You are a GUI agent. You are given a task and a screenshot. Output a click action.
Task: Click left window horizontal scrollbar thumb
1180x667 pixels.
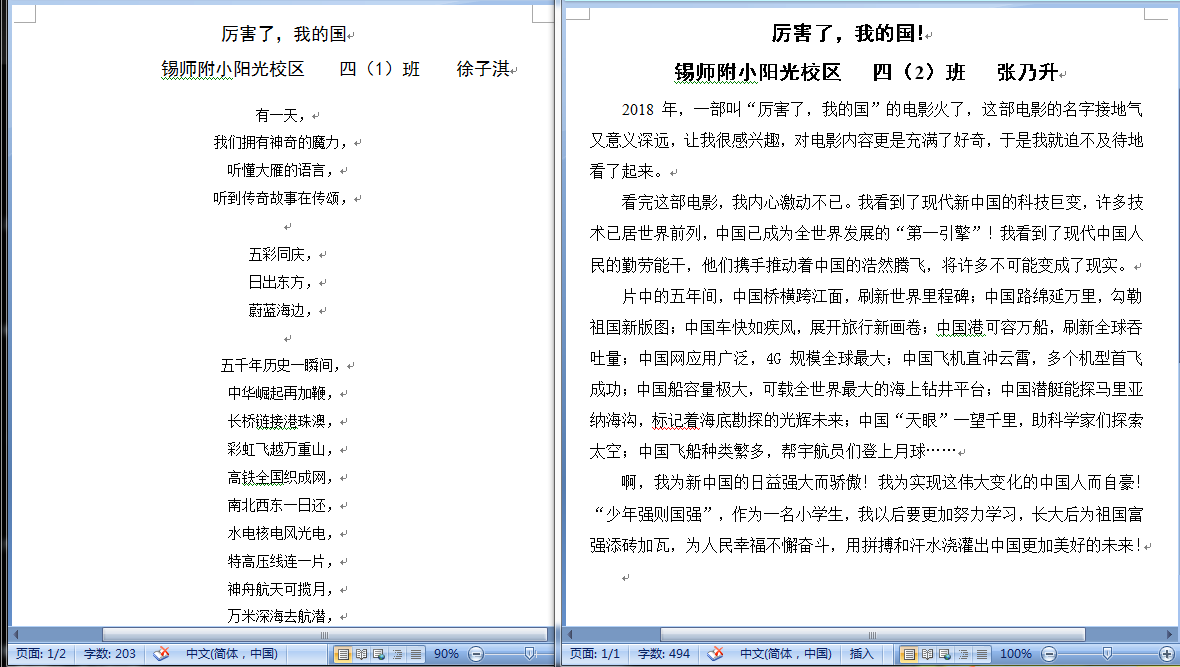click(324, 635)
